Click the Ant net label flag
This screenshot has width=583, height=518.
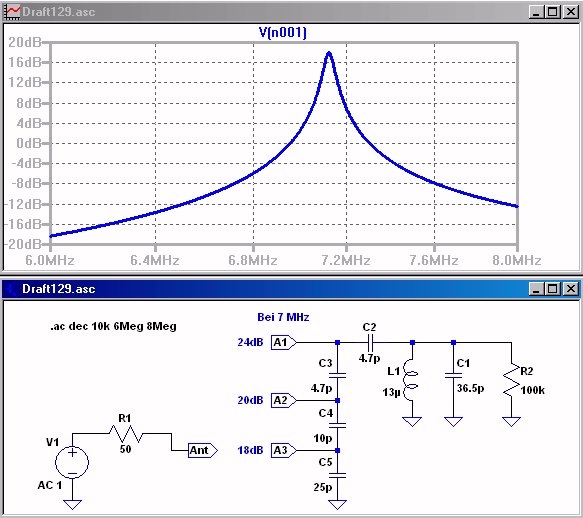203,450
